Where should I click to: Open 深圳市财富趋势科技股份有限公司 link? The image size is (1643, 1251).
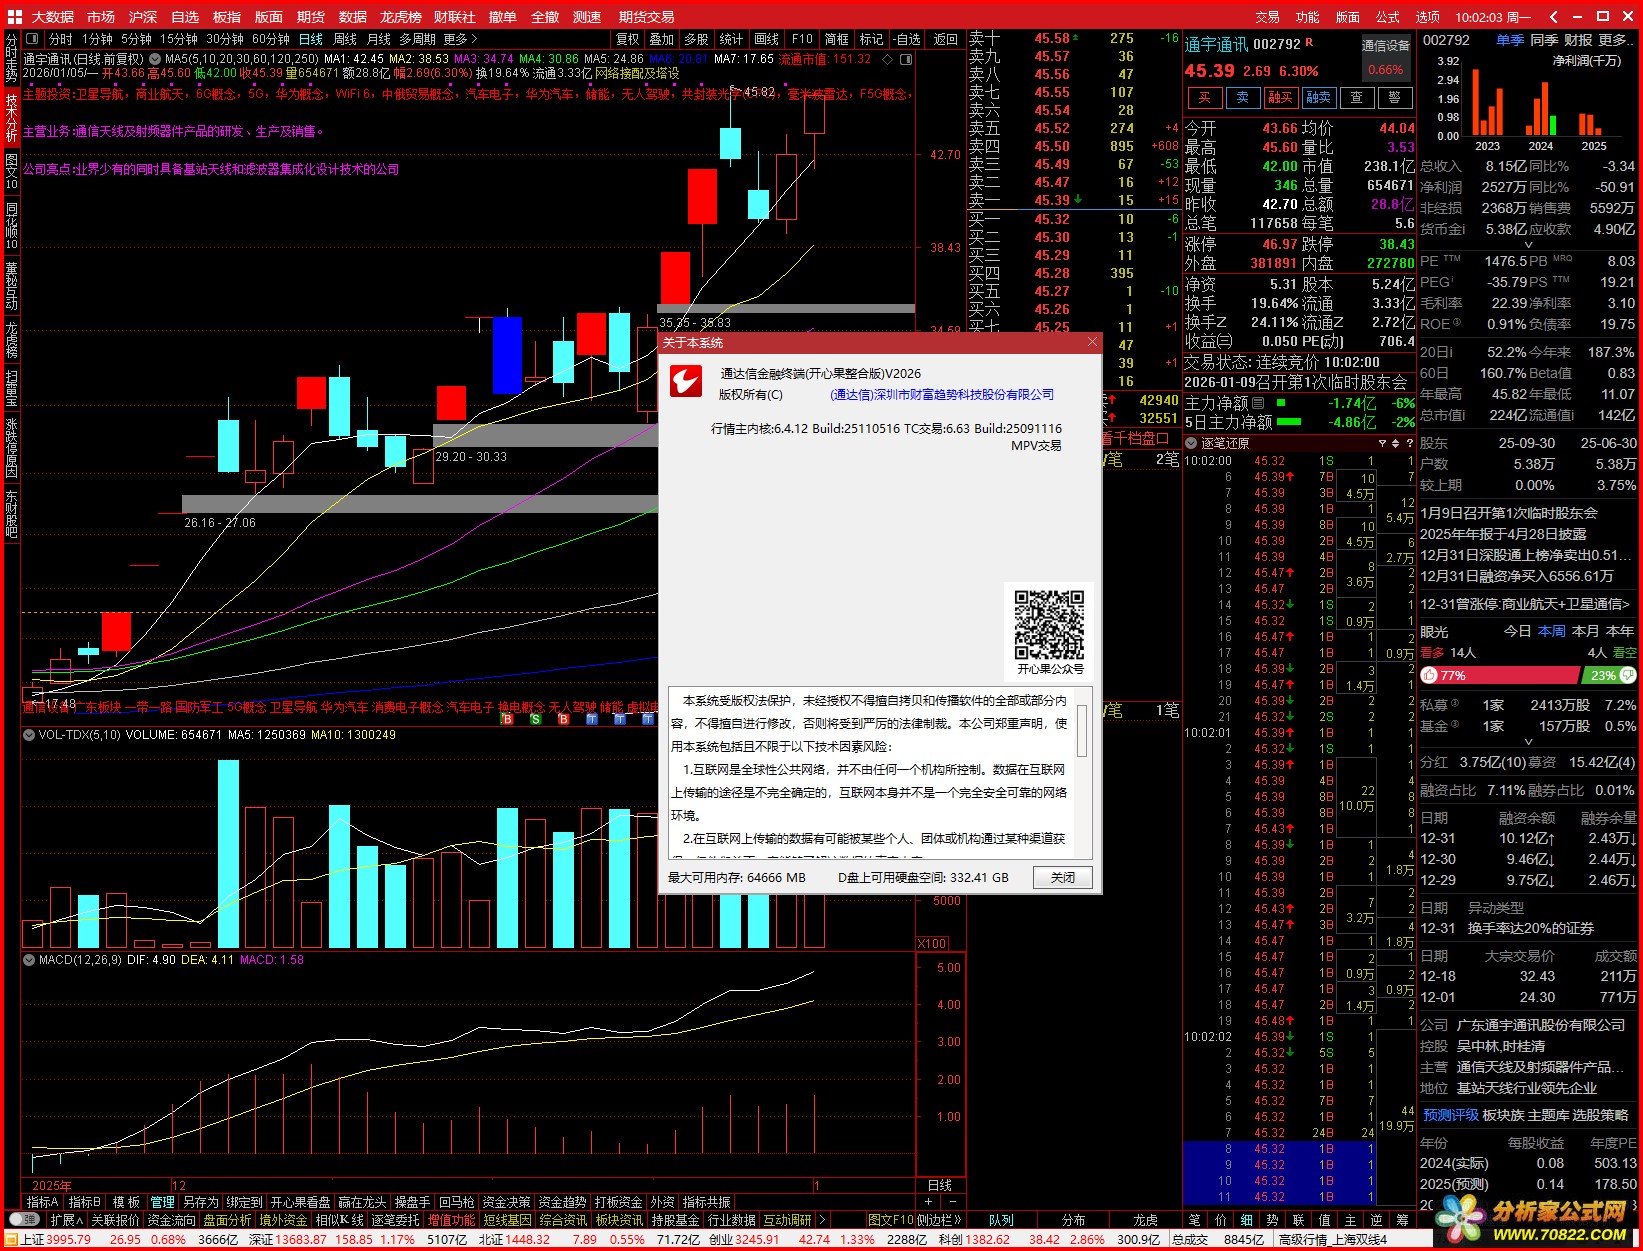[942, 394]
